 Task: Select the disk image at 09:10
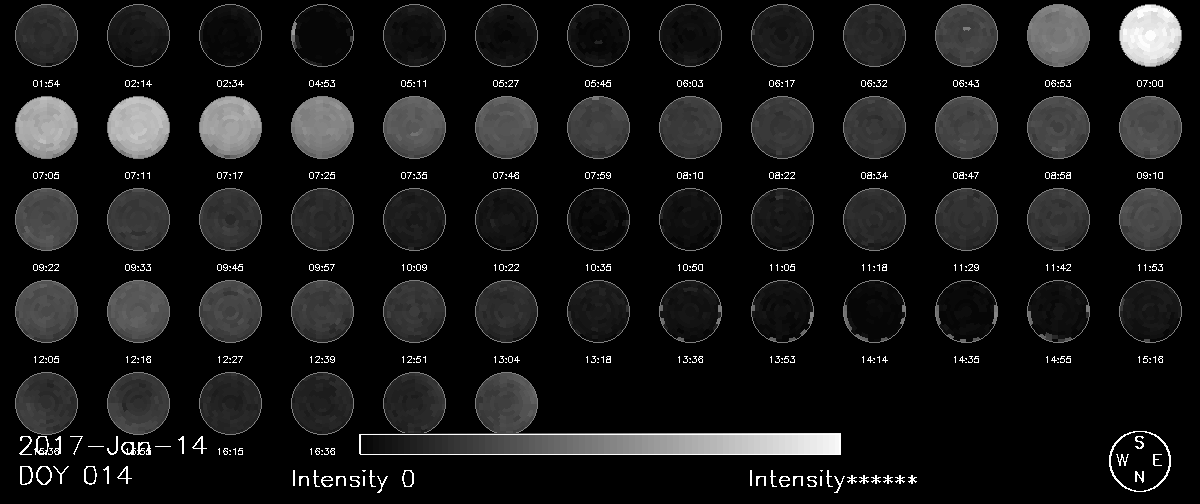1150,127
